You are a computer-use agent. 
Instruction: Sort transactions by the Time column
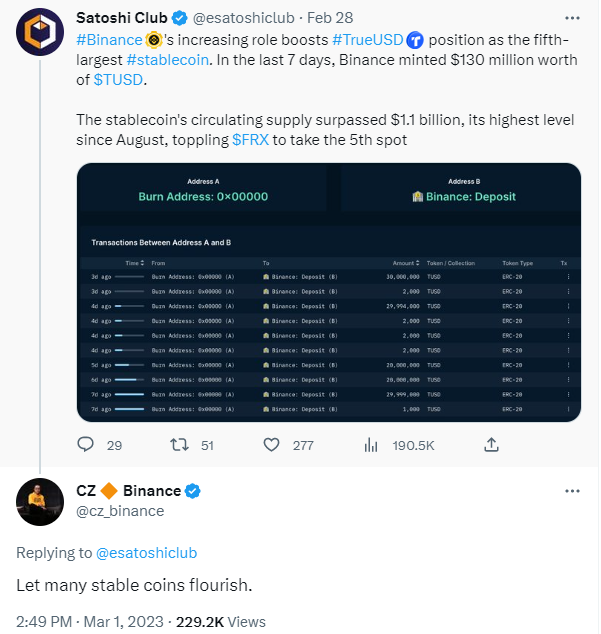point(135,263)
